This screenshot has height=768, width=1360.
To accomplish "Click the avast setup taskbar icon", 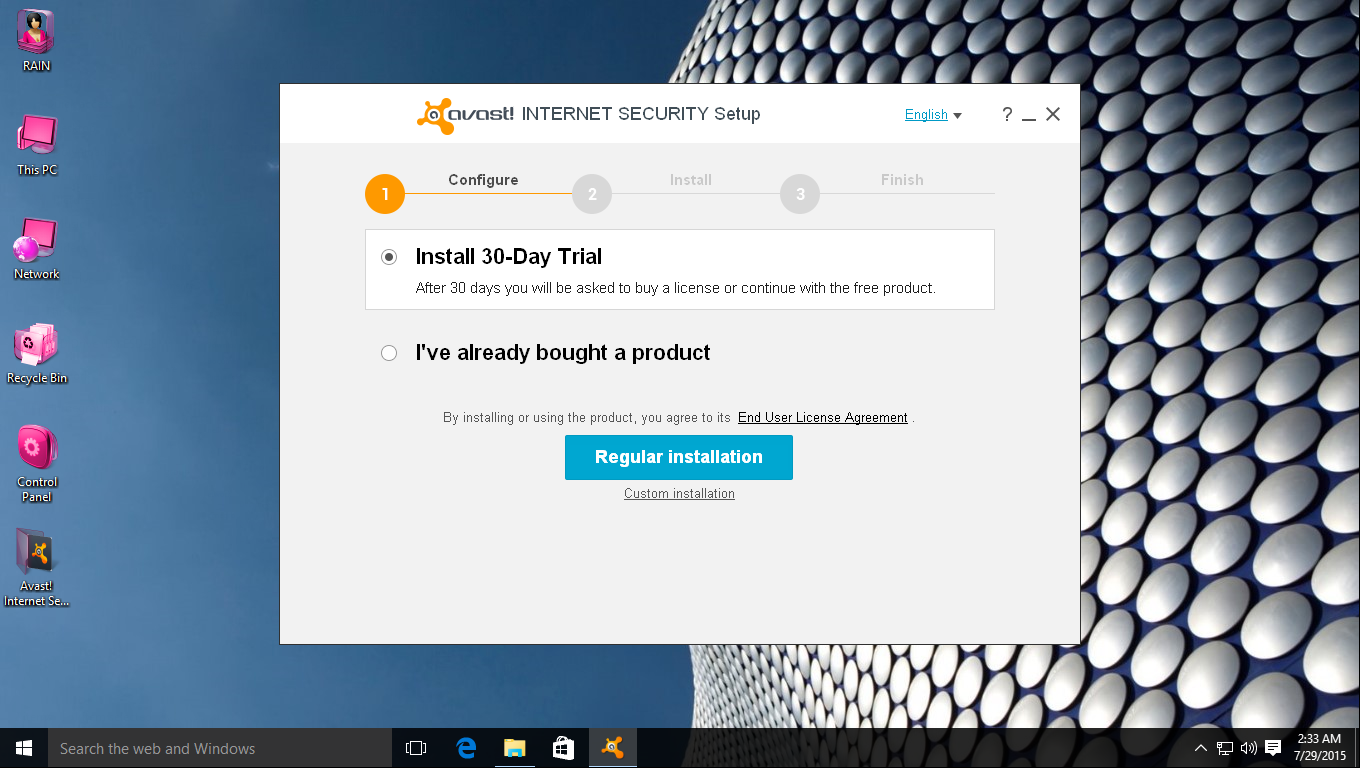I will (x=612, y=748).
